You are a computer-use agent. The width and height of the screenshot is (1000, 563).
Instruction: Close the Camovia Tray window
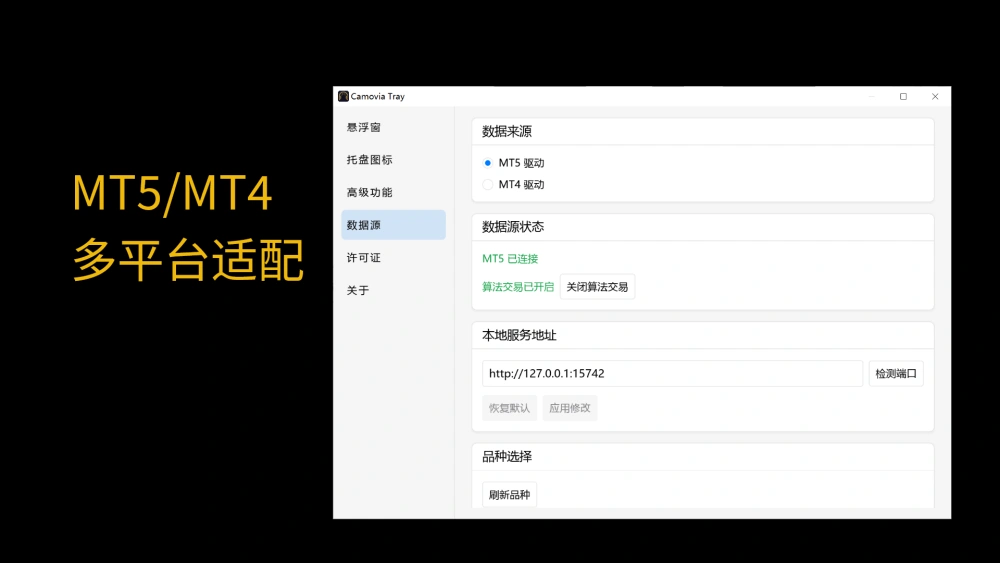point(935,96)
